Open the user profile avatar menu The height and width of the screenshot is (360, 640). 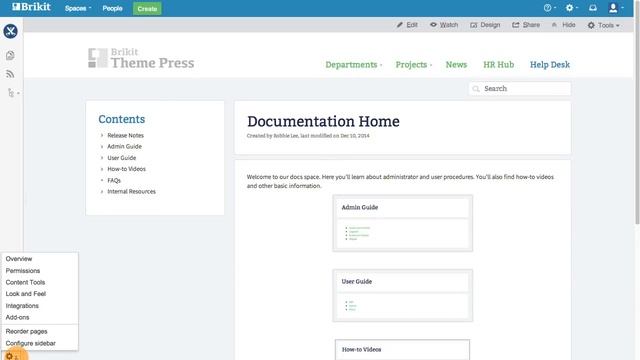click(x=615, y=8)
